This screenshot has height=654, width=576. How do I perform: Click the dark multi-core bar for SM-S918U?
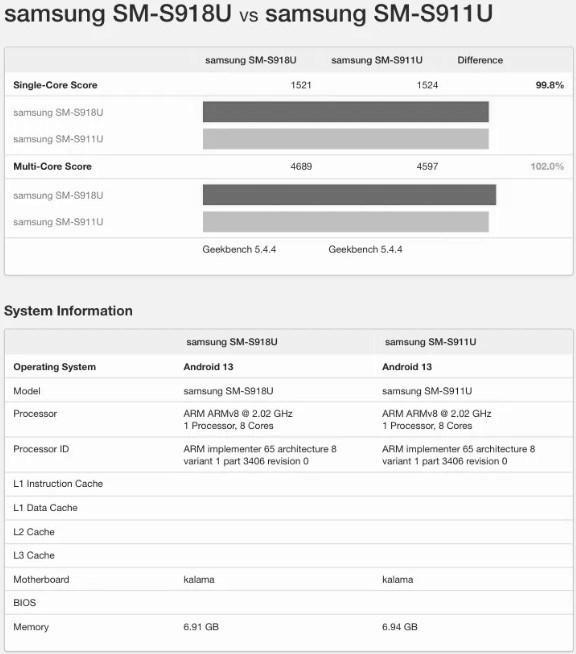(x=350, y=195)
